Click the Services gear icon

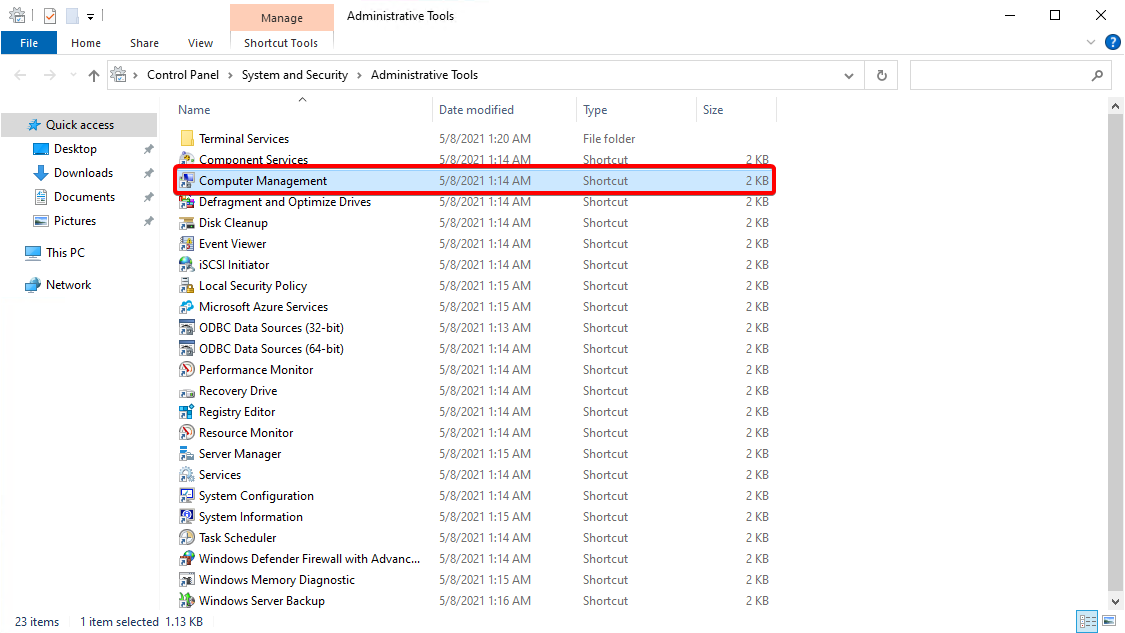coord(186,475)
